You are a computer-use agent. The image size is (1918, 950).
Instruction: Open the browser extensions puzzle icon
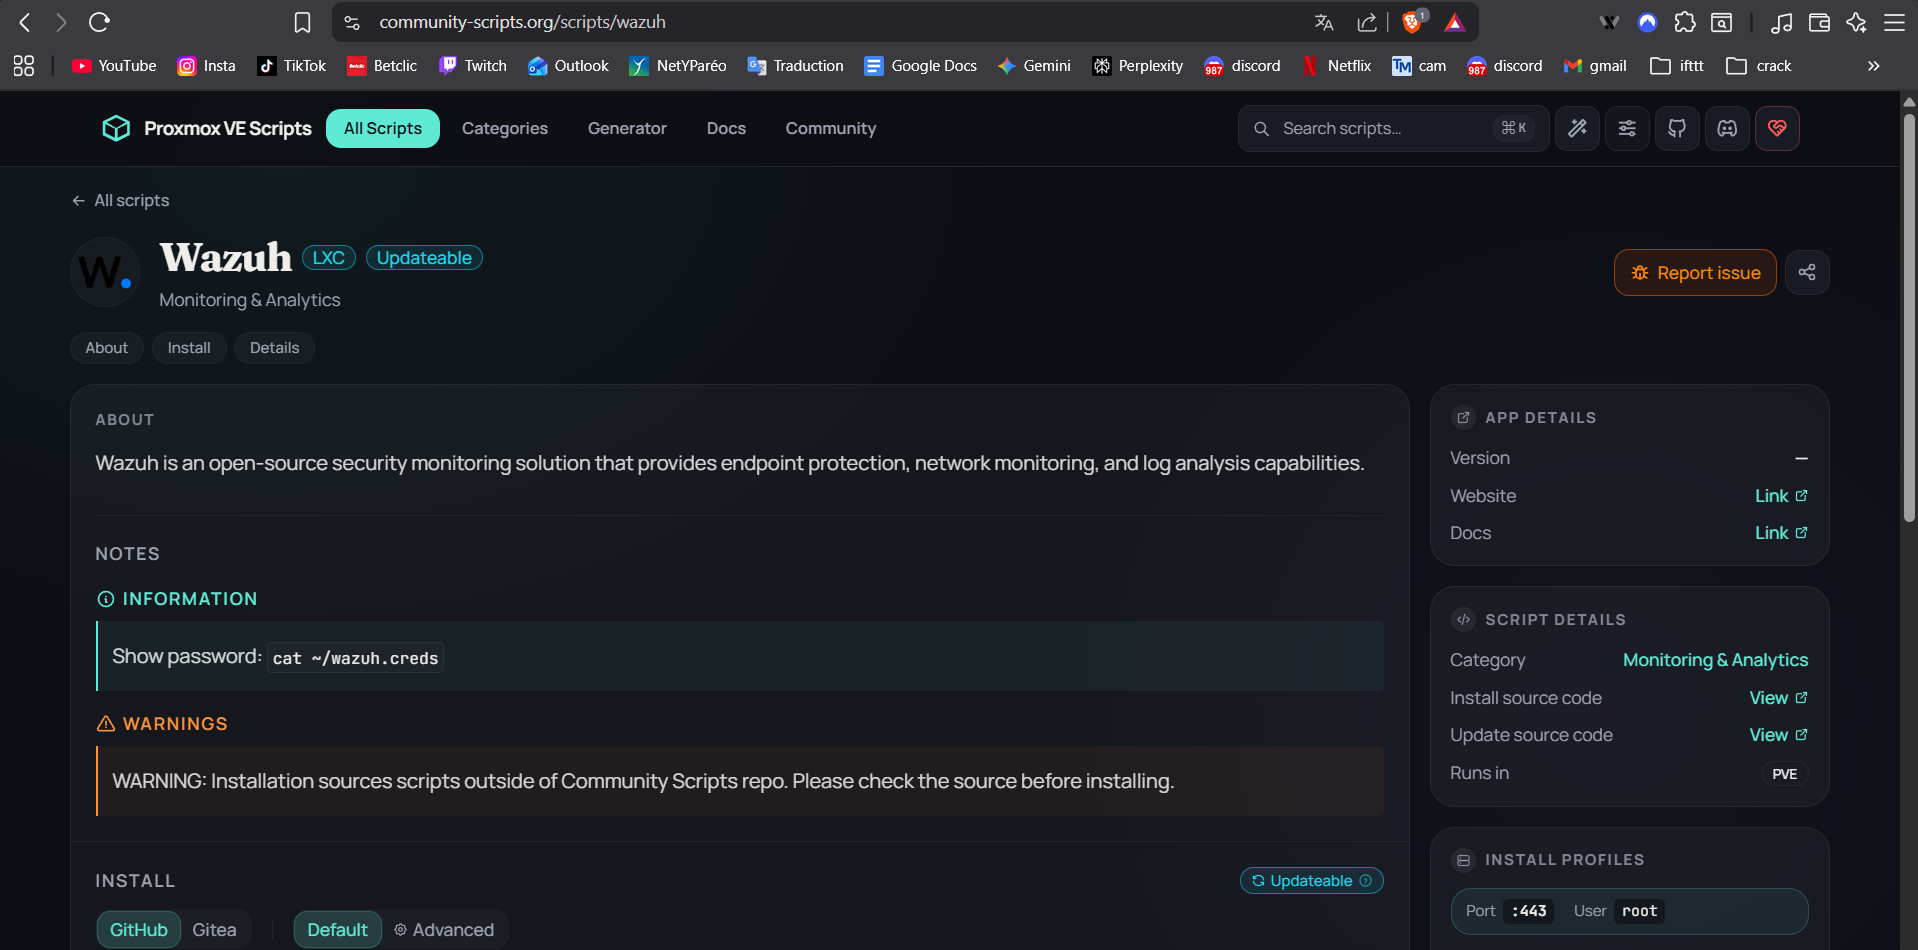coord(1685,22)
